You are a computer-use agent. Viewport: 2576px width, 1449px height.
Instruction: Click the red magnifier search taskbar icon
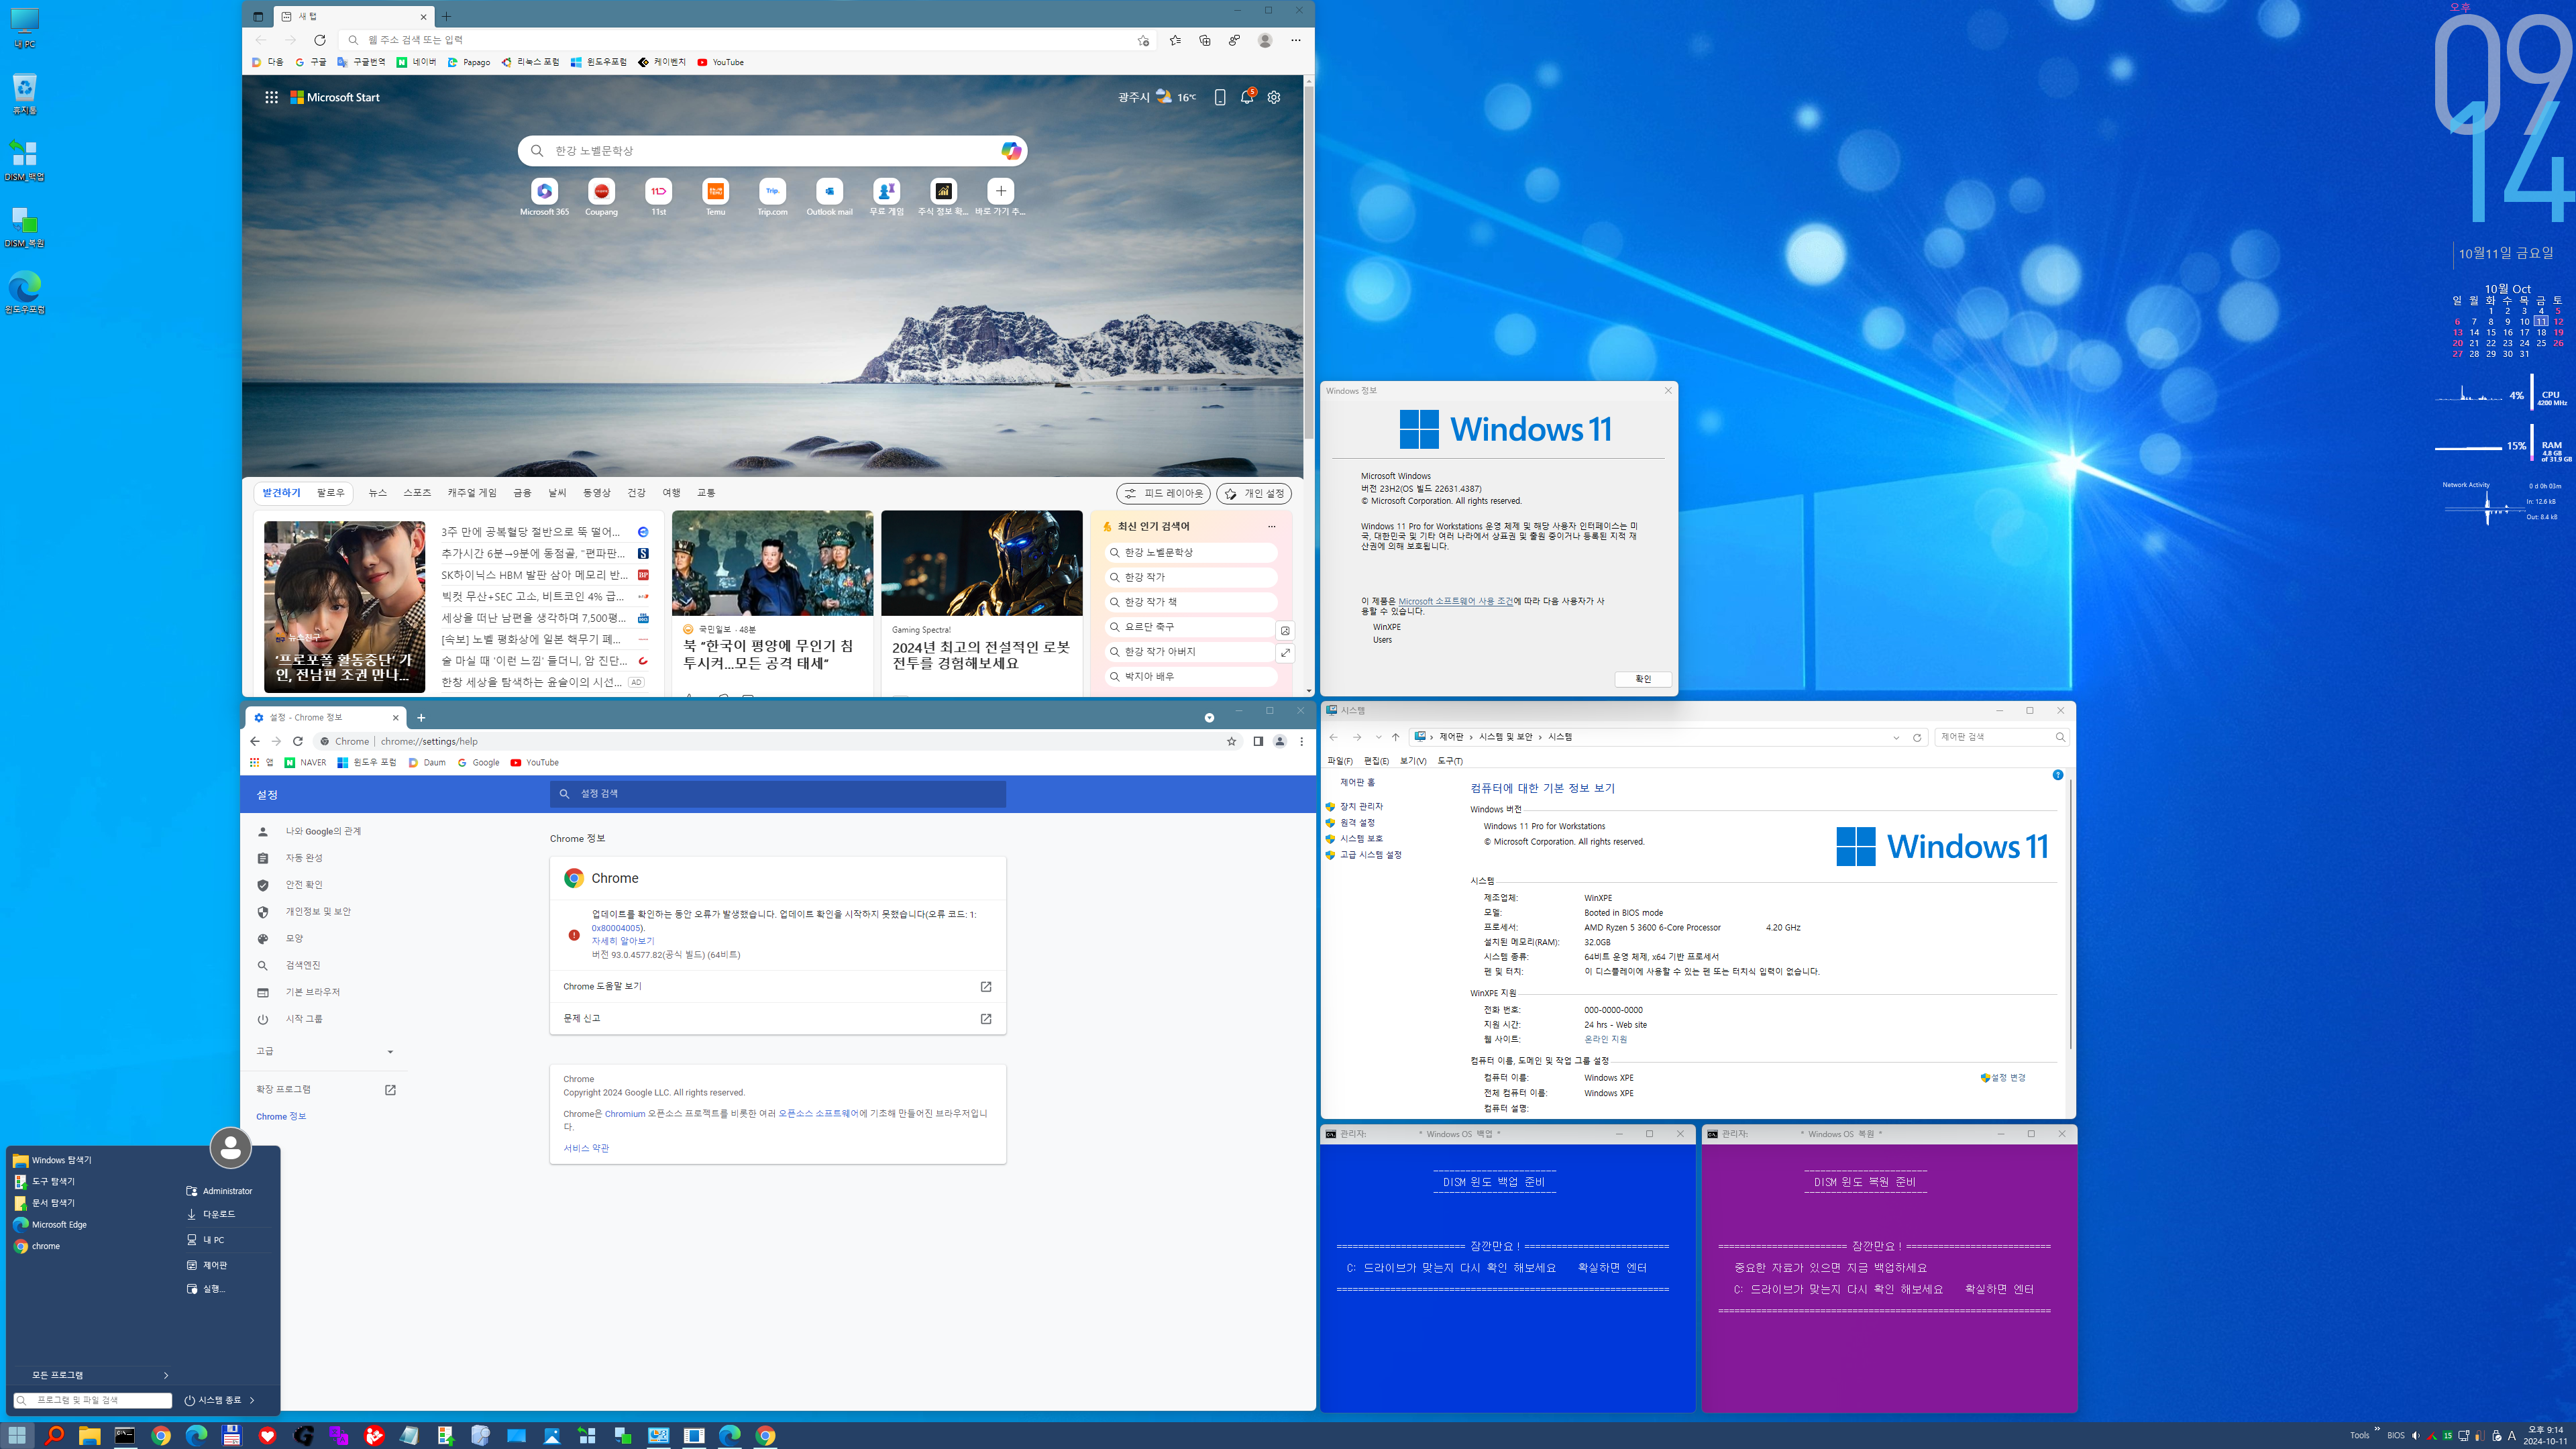[54, 1435]
